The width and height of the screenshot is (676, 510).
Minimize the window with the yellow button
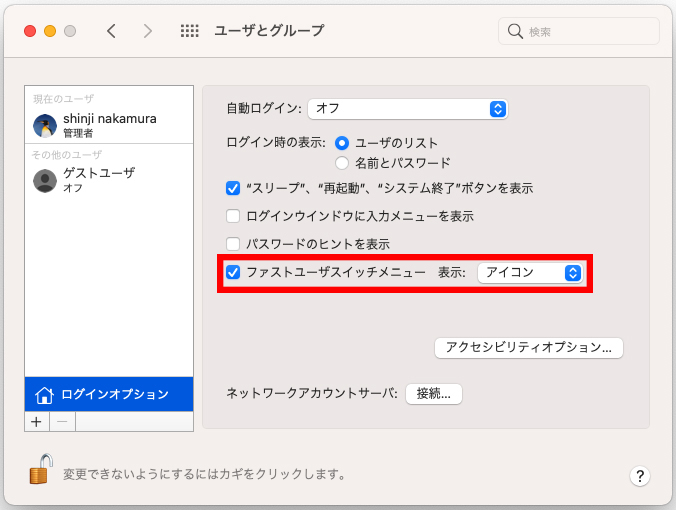[x=50, y=31]
